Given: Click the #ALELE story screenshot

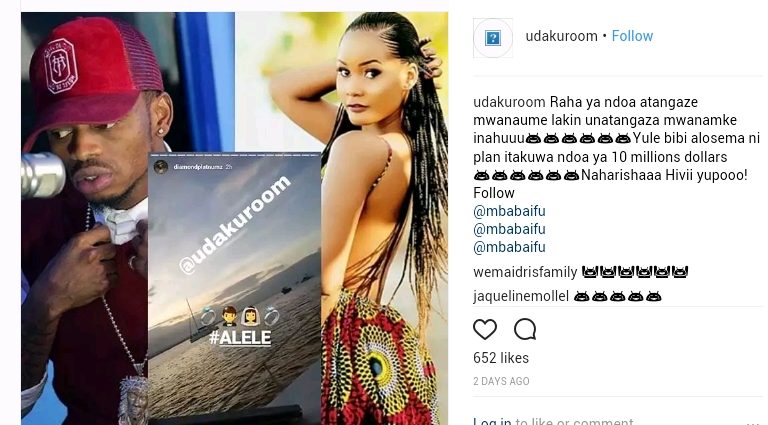Looking at the screenshot, I should 235,286.
